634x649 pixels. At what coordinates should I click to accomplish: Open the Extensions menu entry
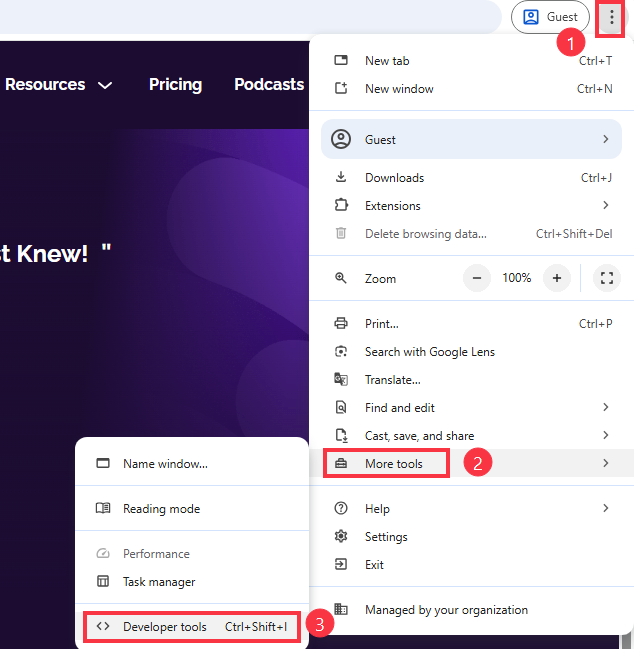(x=472, y=206)
